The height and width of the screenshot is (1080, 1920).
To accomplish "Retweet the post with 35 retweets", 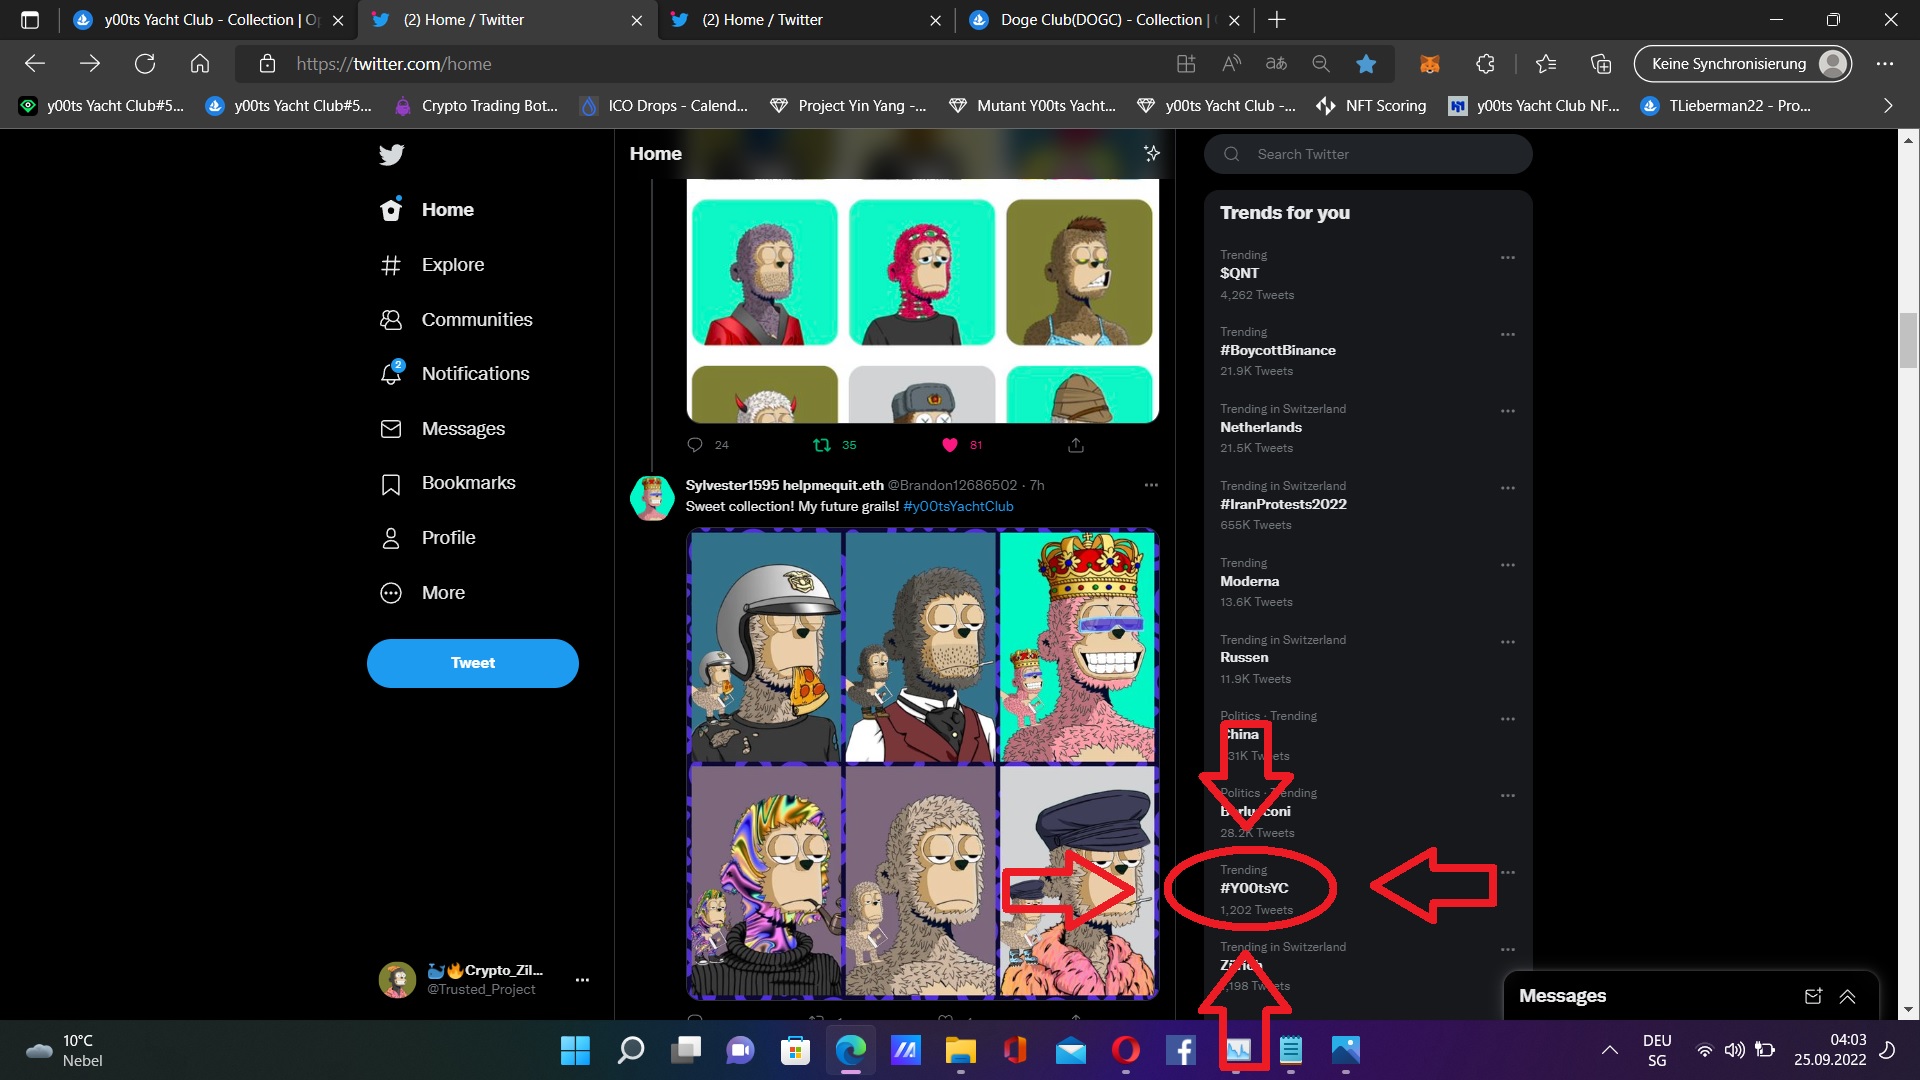I will point(821,445).
